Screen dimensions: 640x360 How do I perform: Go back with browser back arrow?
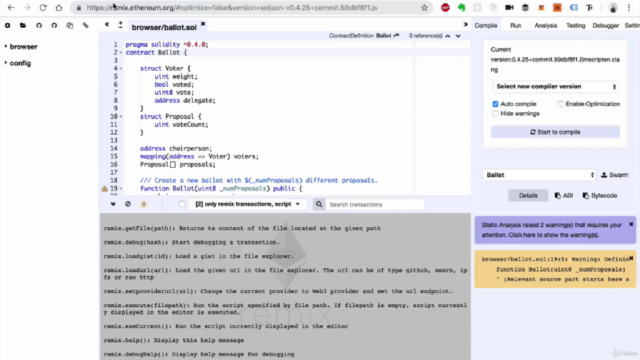pos(11,8)
